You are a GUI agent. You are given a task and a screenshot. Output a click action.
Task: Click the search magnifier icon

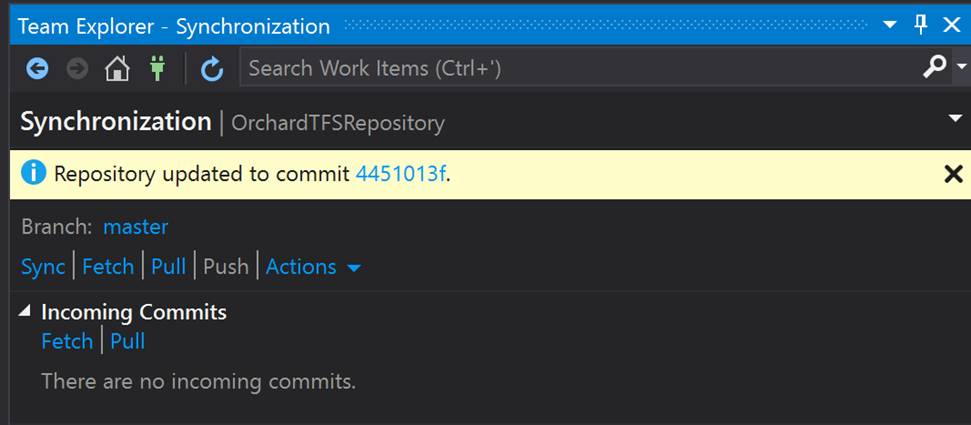click(x=934, y=66)
